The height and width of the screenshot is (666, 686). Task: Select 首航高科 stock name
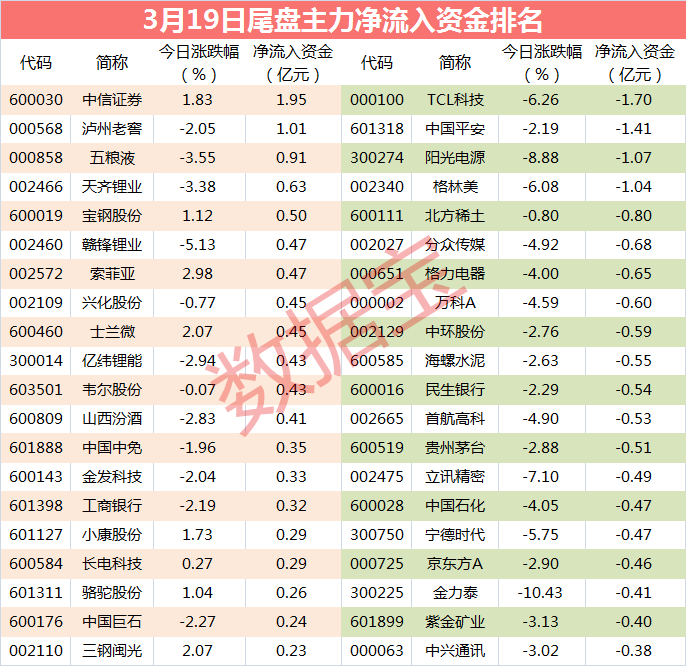coord(455,419)
